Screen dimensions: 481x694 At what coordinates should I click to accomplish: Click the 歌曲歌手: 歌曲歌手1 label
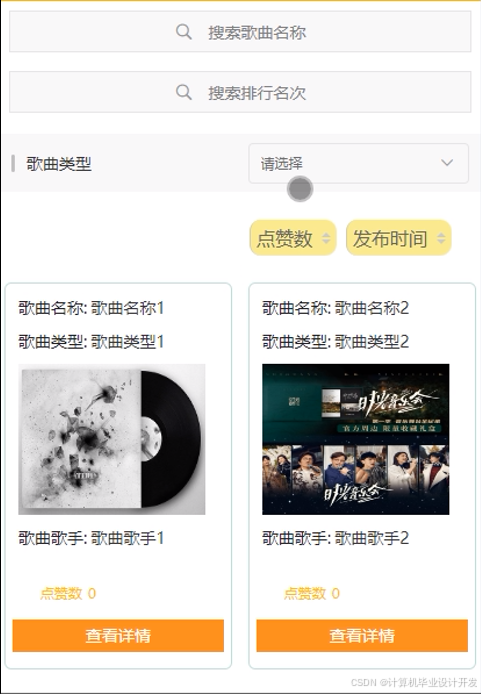[91, 538]
